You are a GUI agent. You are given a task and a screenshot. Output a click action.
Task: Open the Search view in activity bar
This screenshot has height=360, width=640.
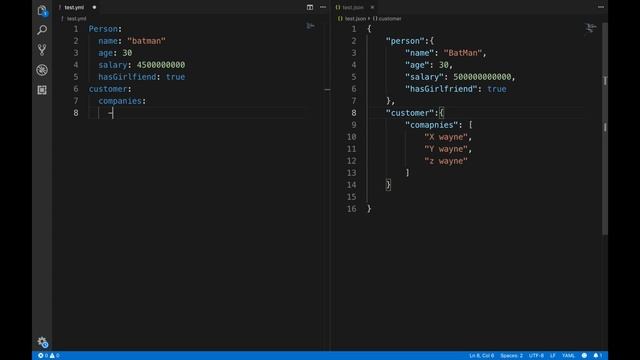42,30
